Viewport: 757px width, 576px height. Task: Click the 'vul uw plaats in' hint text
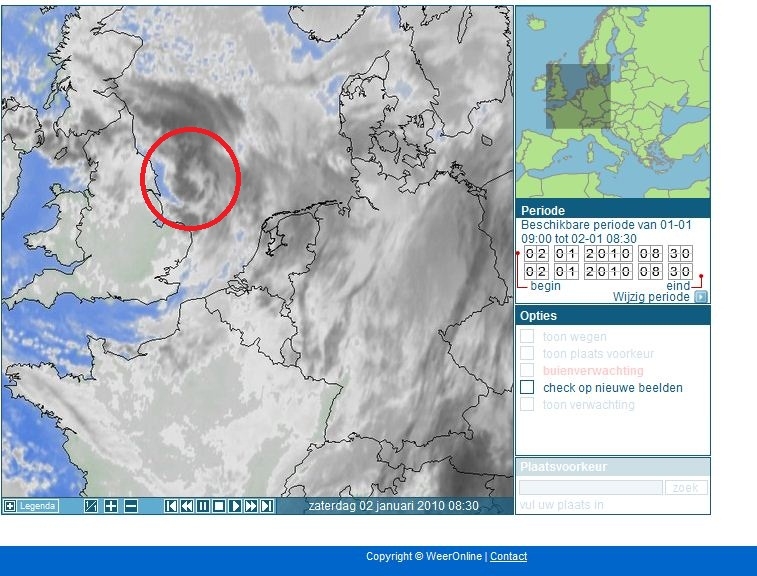click(561, 505)
